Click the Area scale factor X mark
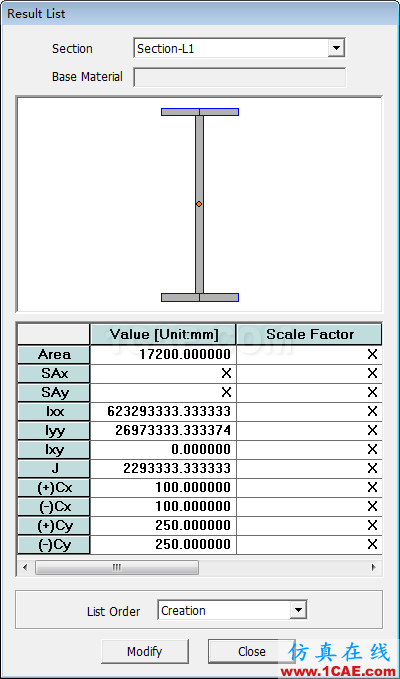 [x=372, y=354]
